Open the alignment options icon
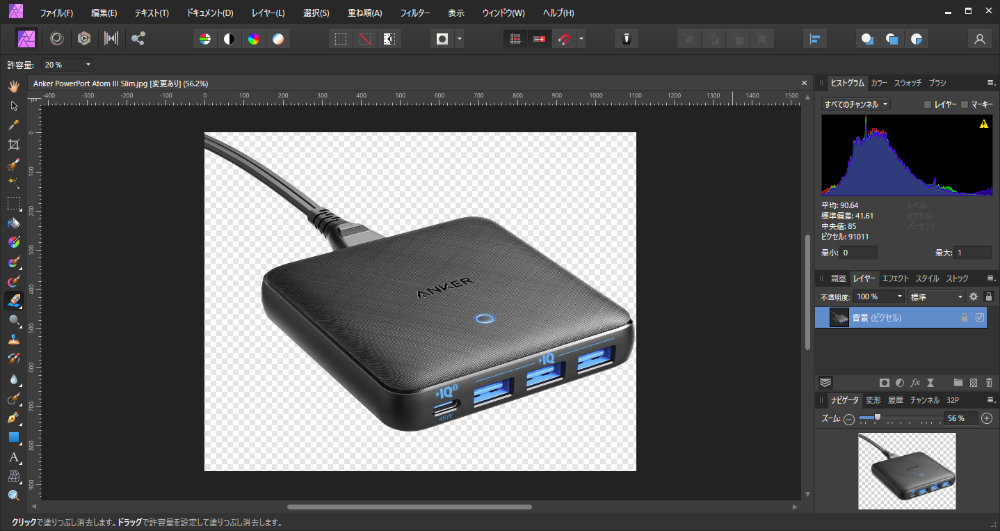 pyautogui.click(x=814, y=39)
